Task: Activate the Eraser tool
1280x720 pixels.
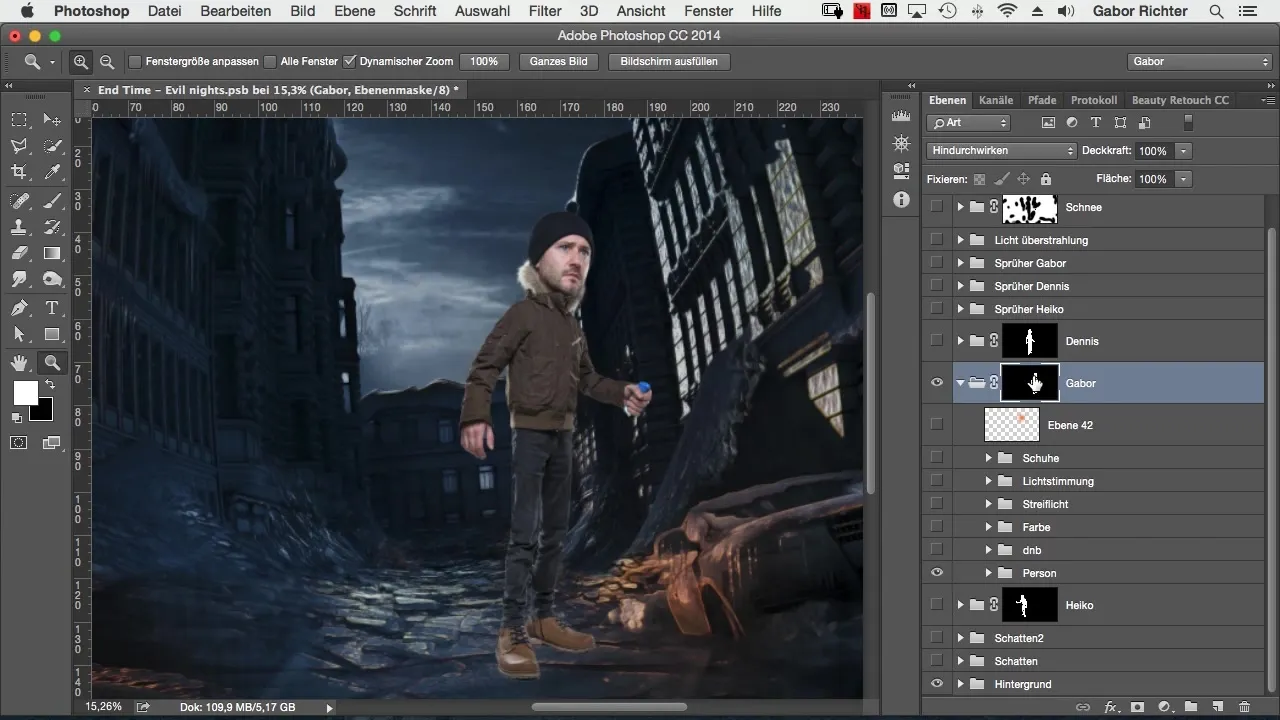Action: click(19, 253)
